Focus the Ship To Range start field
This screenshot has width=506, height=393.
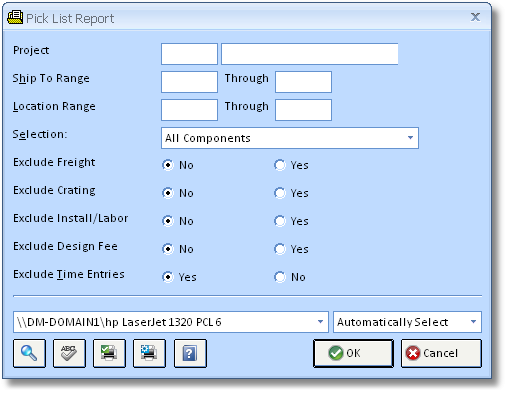point(189,82)
